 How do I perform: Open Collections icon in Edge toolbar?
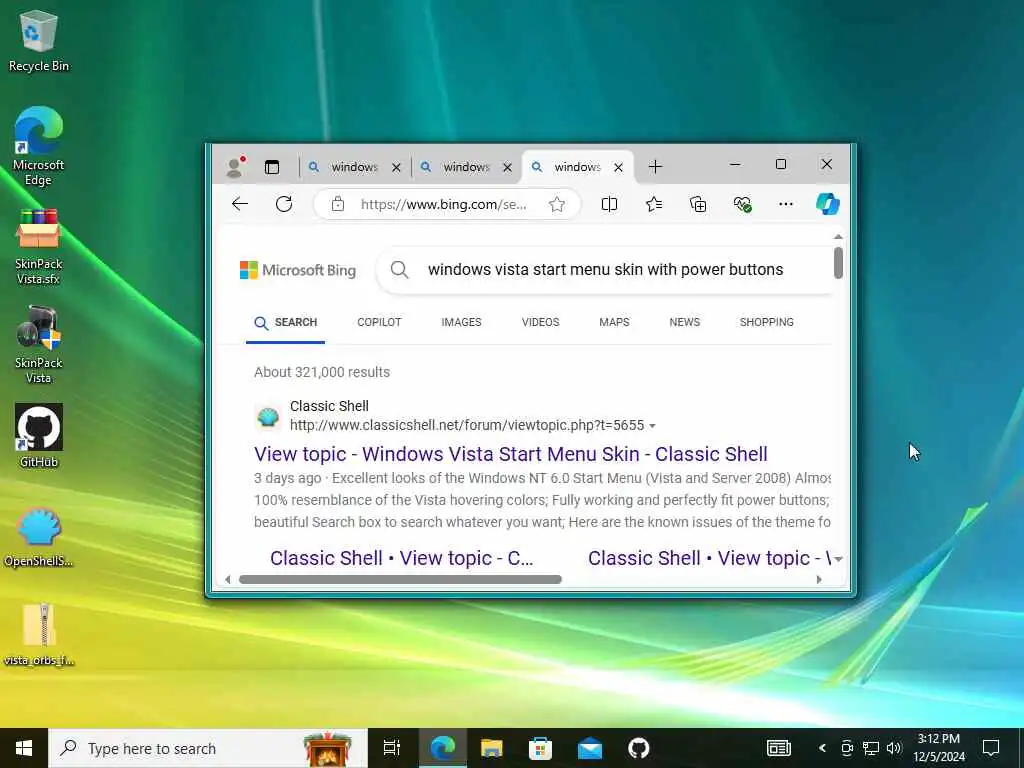[x=698, y=204]
